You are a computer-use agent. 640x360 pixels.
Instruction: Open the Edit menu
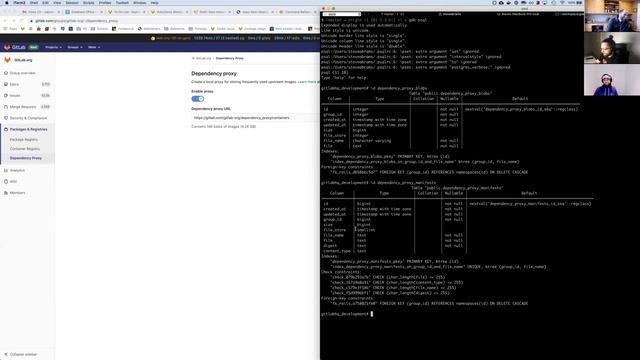point(45,3)
